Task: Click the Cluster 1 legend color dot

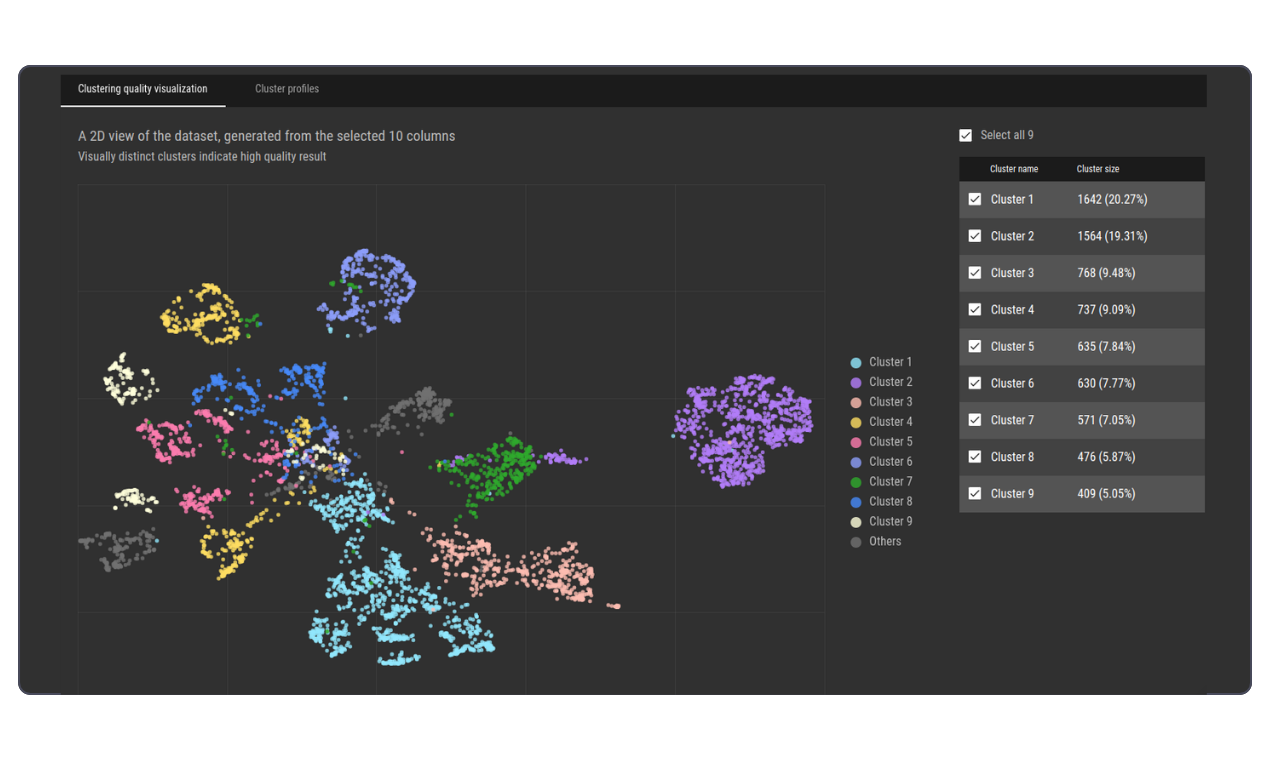Action: click(x=856, y=362)
